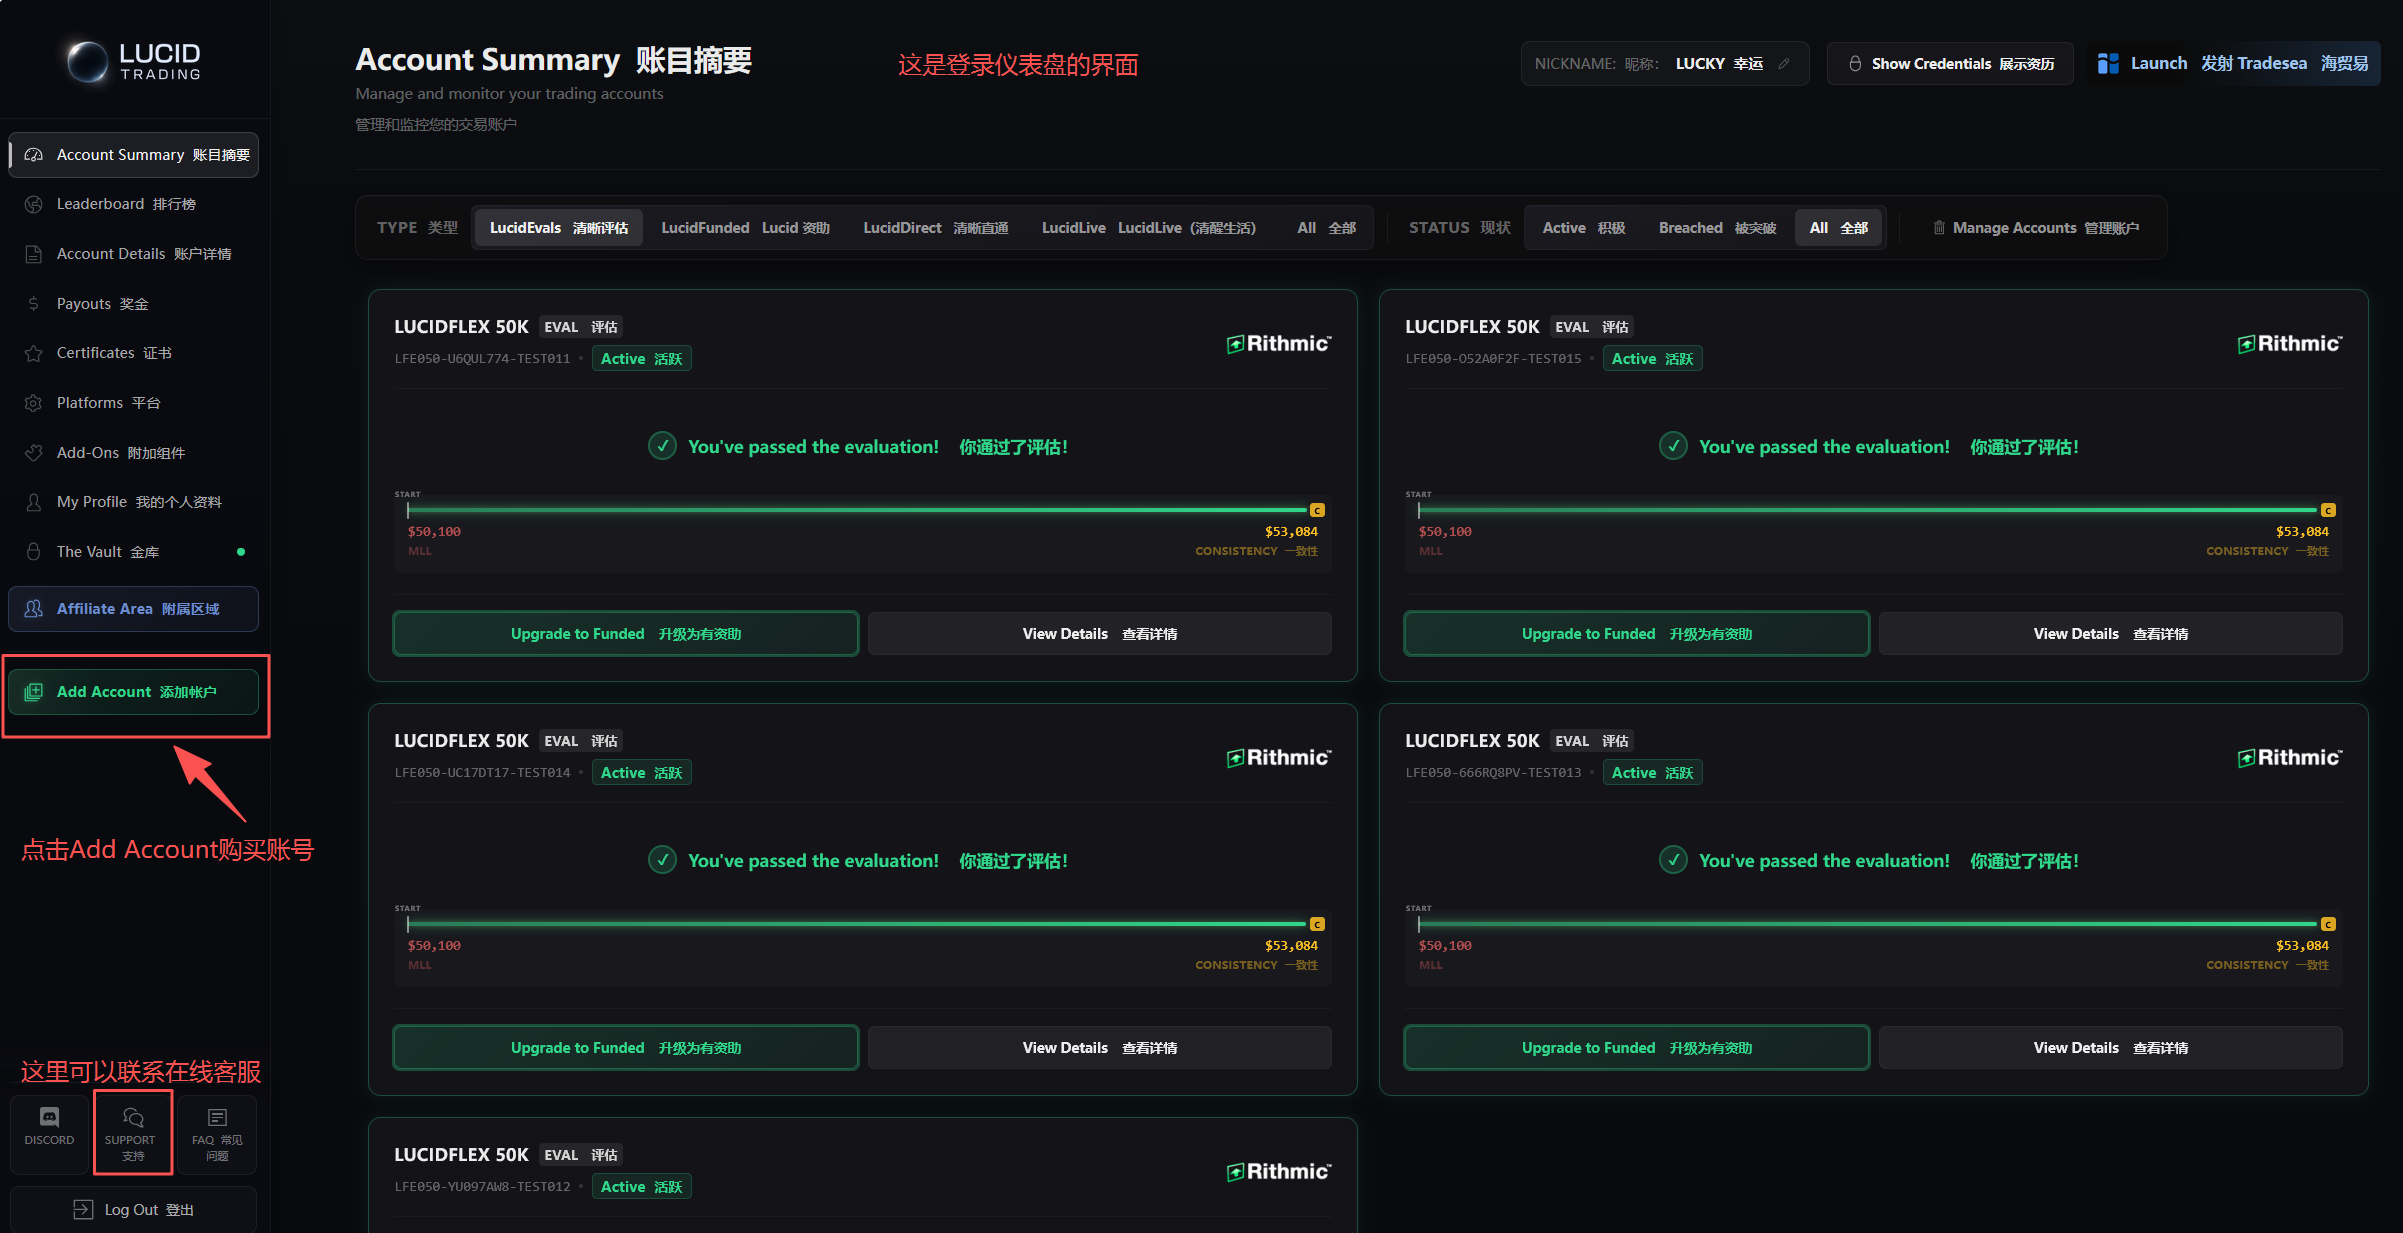Upgrade TEST014 account to Funded

click(x=626, y=1048)
